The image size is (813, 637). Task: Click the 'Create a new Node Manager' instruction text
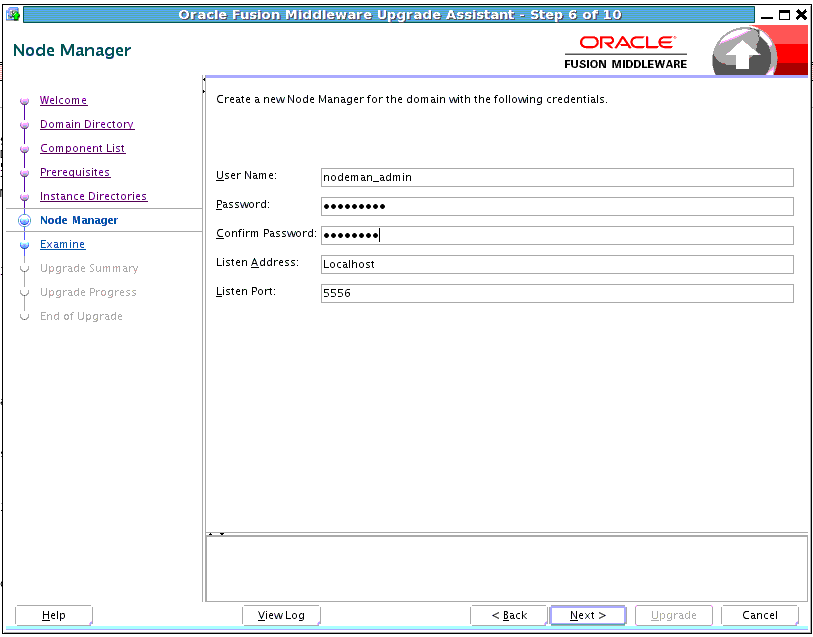point(412,99)
